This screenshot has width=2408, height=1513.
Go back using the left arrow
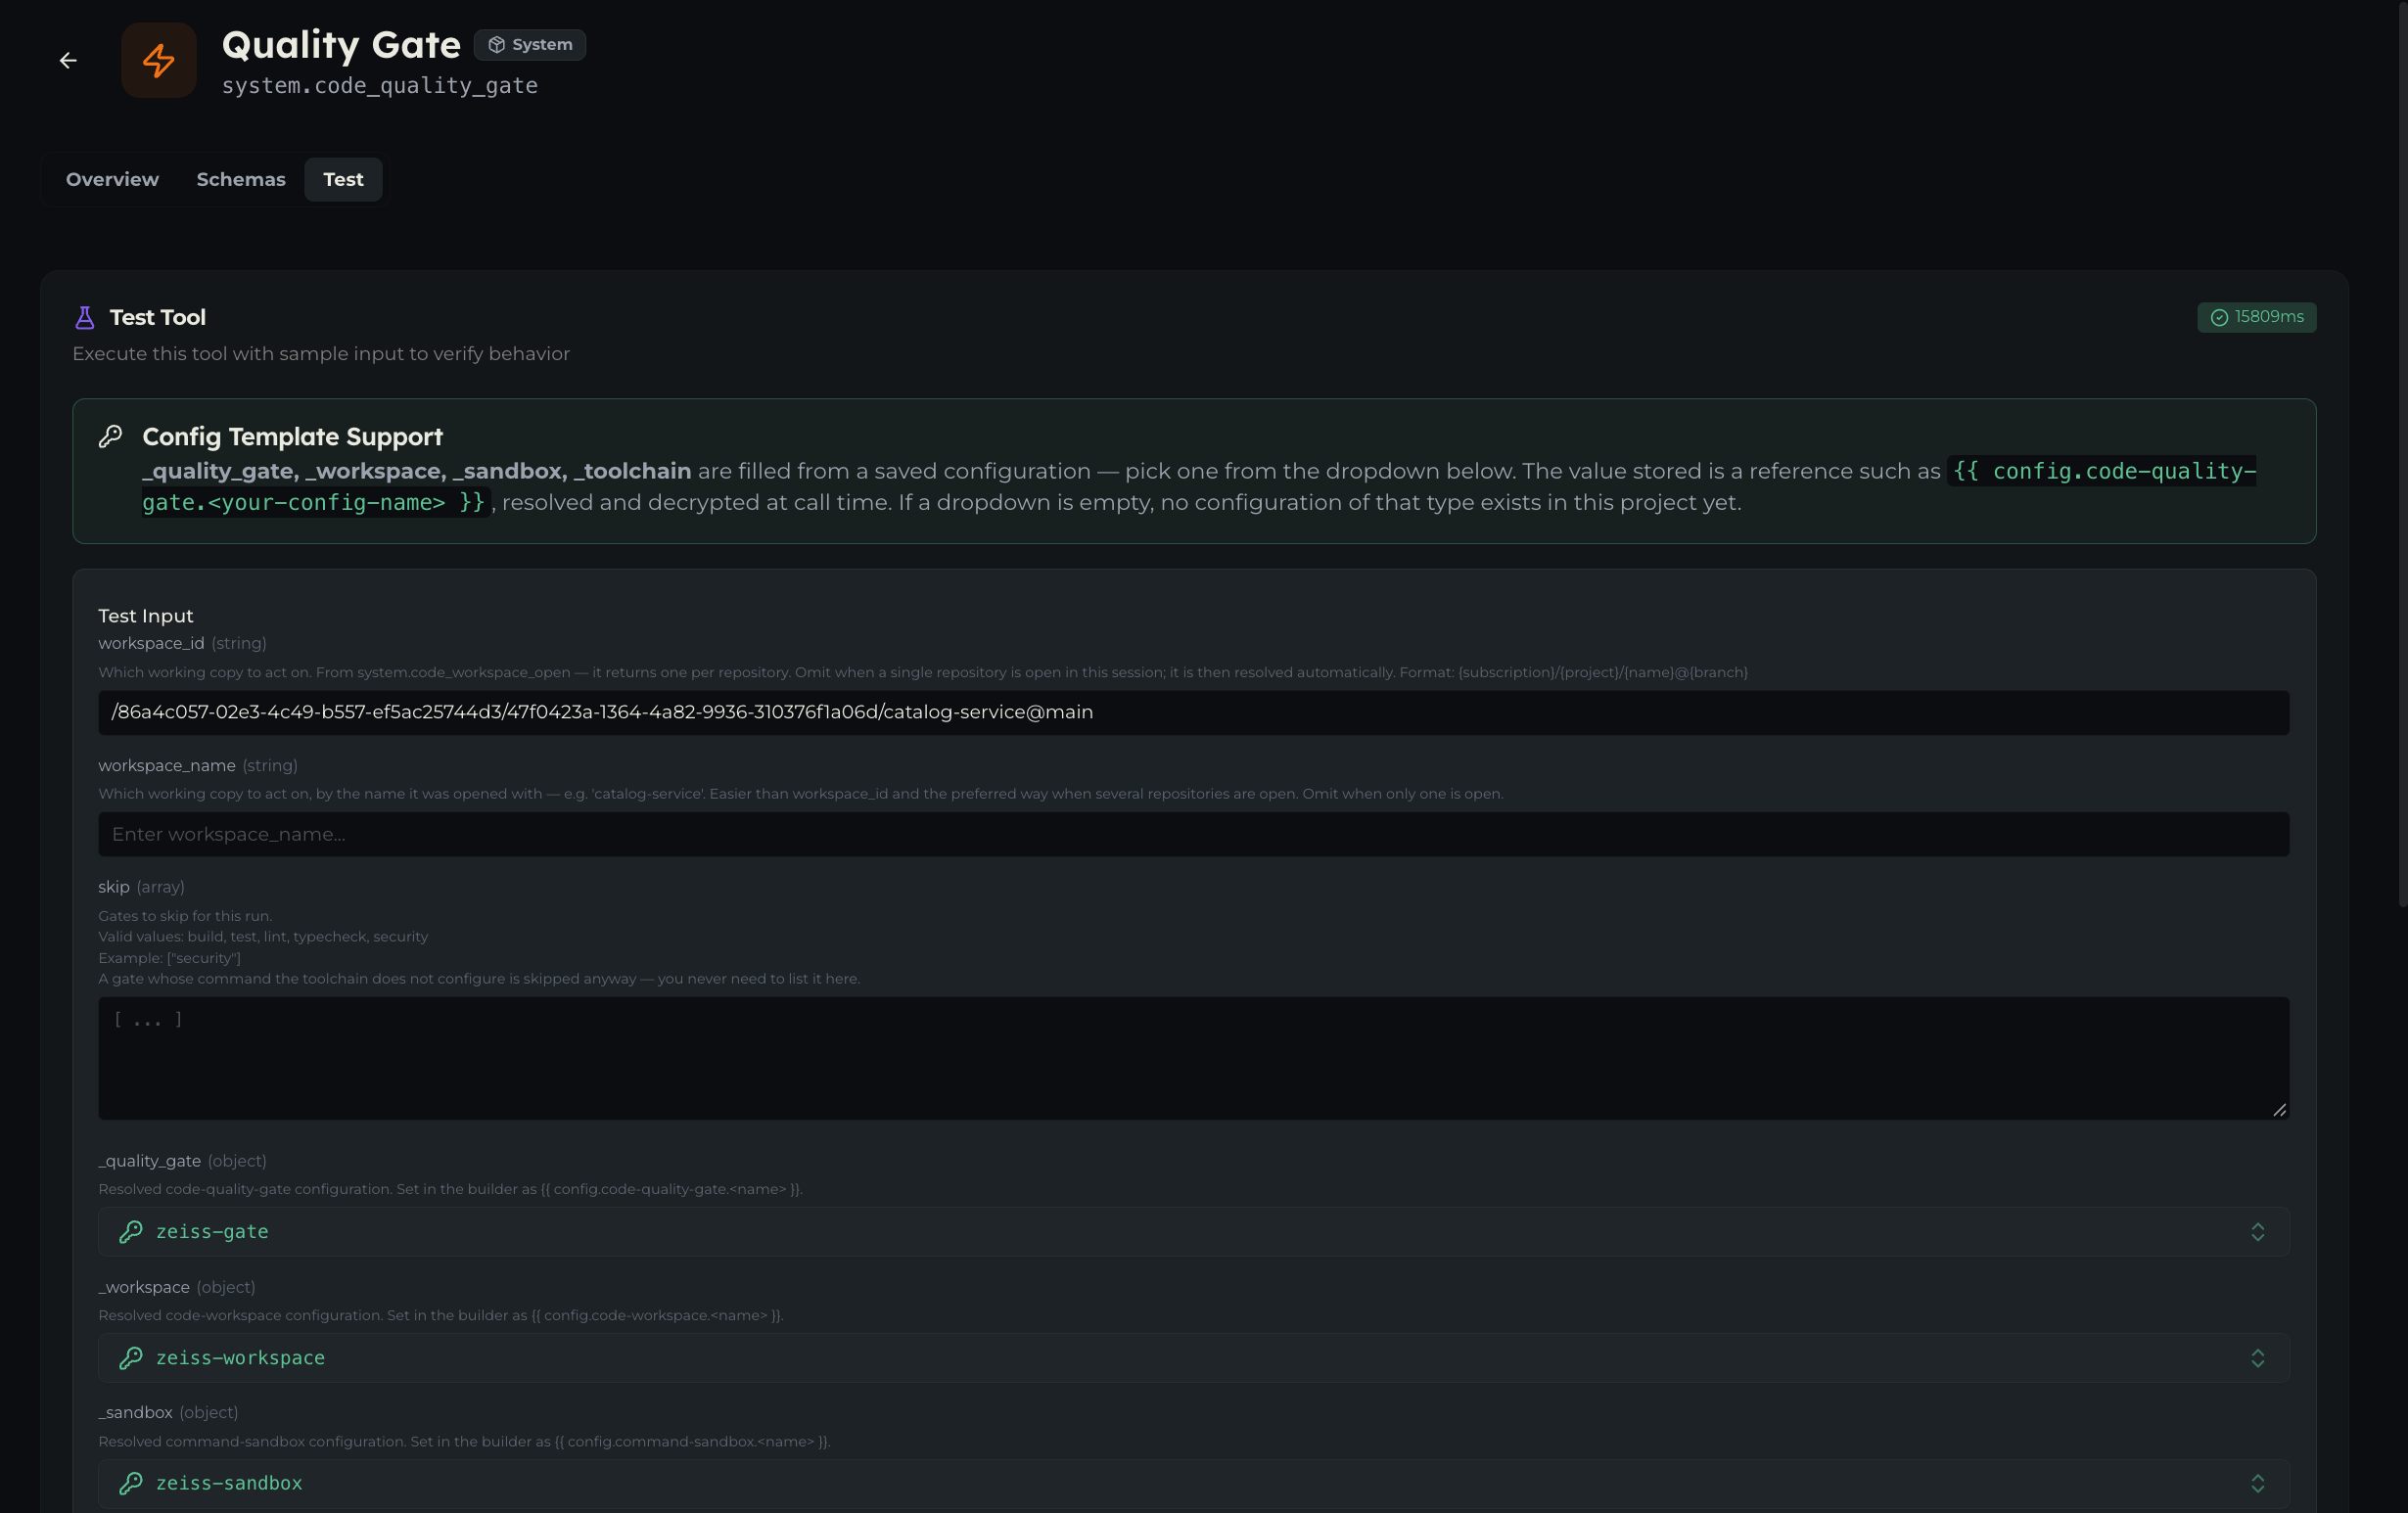click(x=68, y=60)
